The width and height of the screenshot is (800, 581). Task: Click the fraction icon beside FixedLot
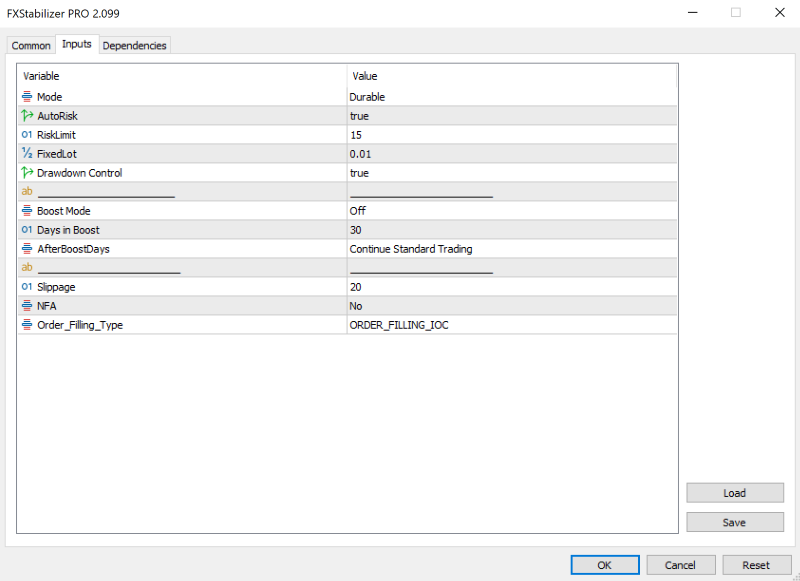pos(27,154)
